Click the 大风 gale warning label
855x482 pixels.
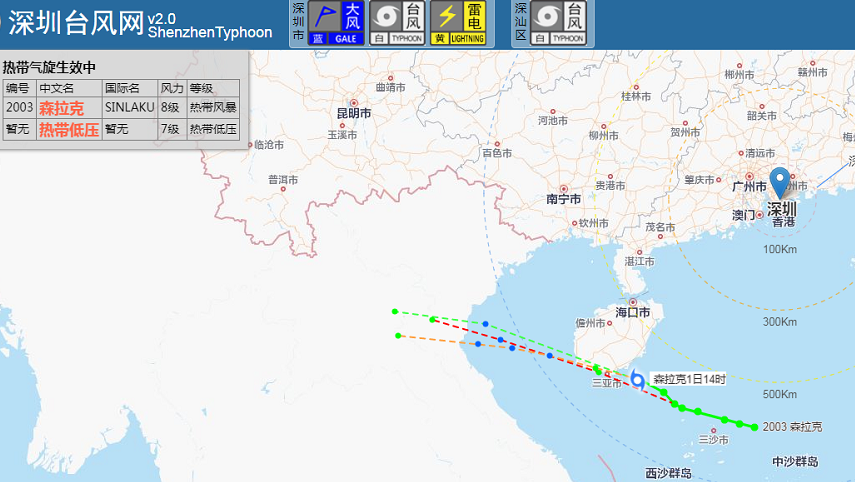pyautogui.click(x=351, y=16)
